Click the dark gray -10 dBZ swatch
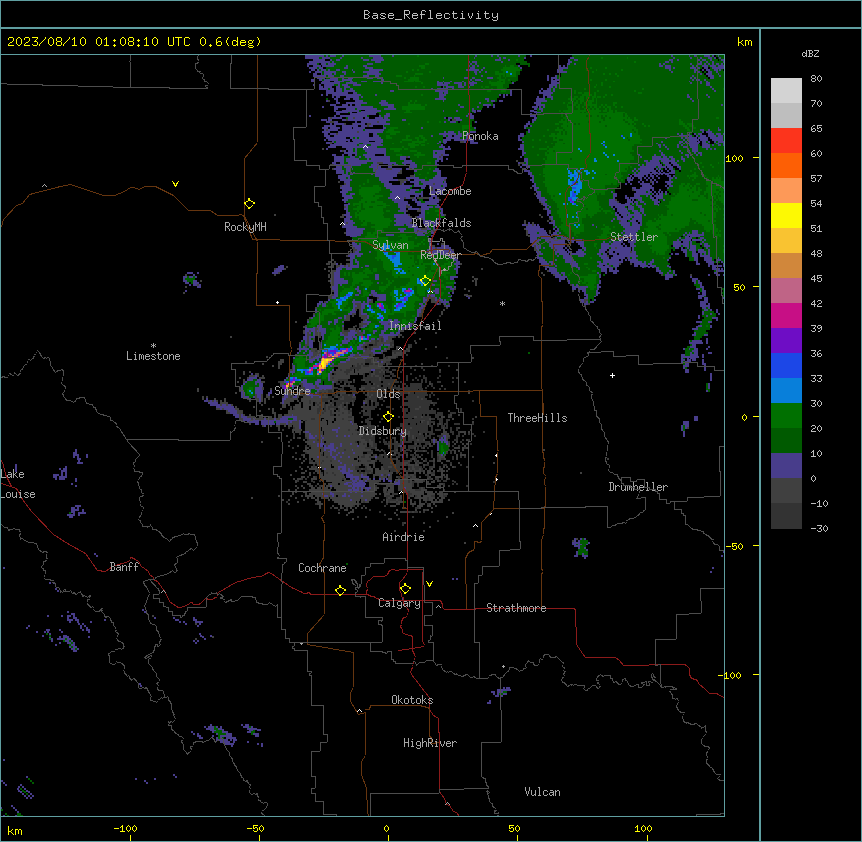 pyautogui.click(x=786, y=490)
